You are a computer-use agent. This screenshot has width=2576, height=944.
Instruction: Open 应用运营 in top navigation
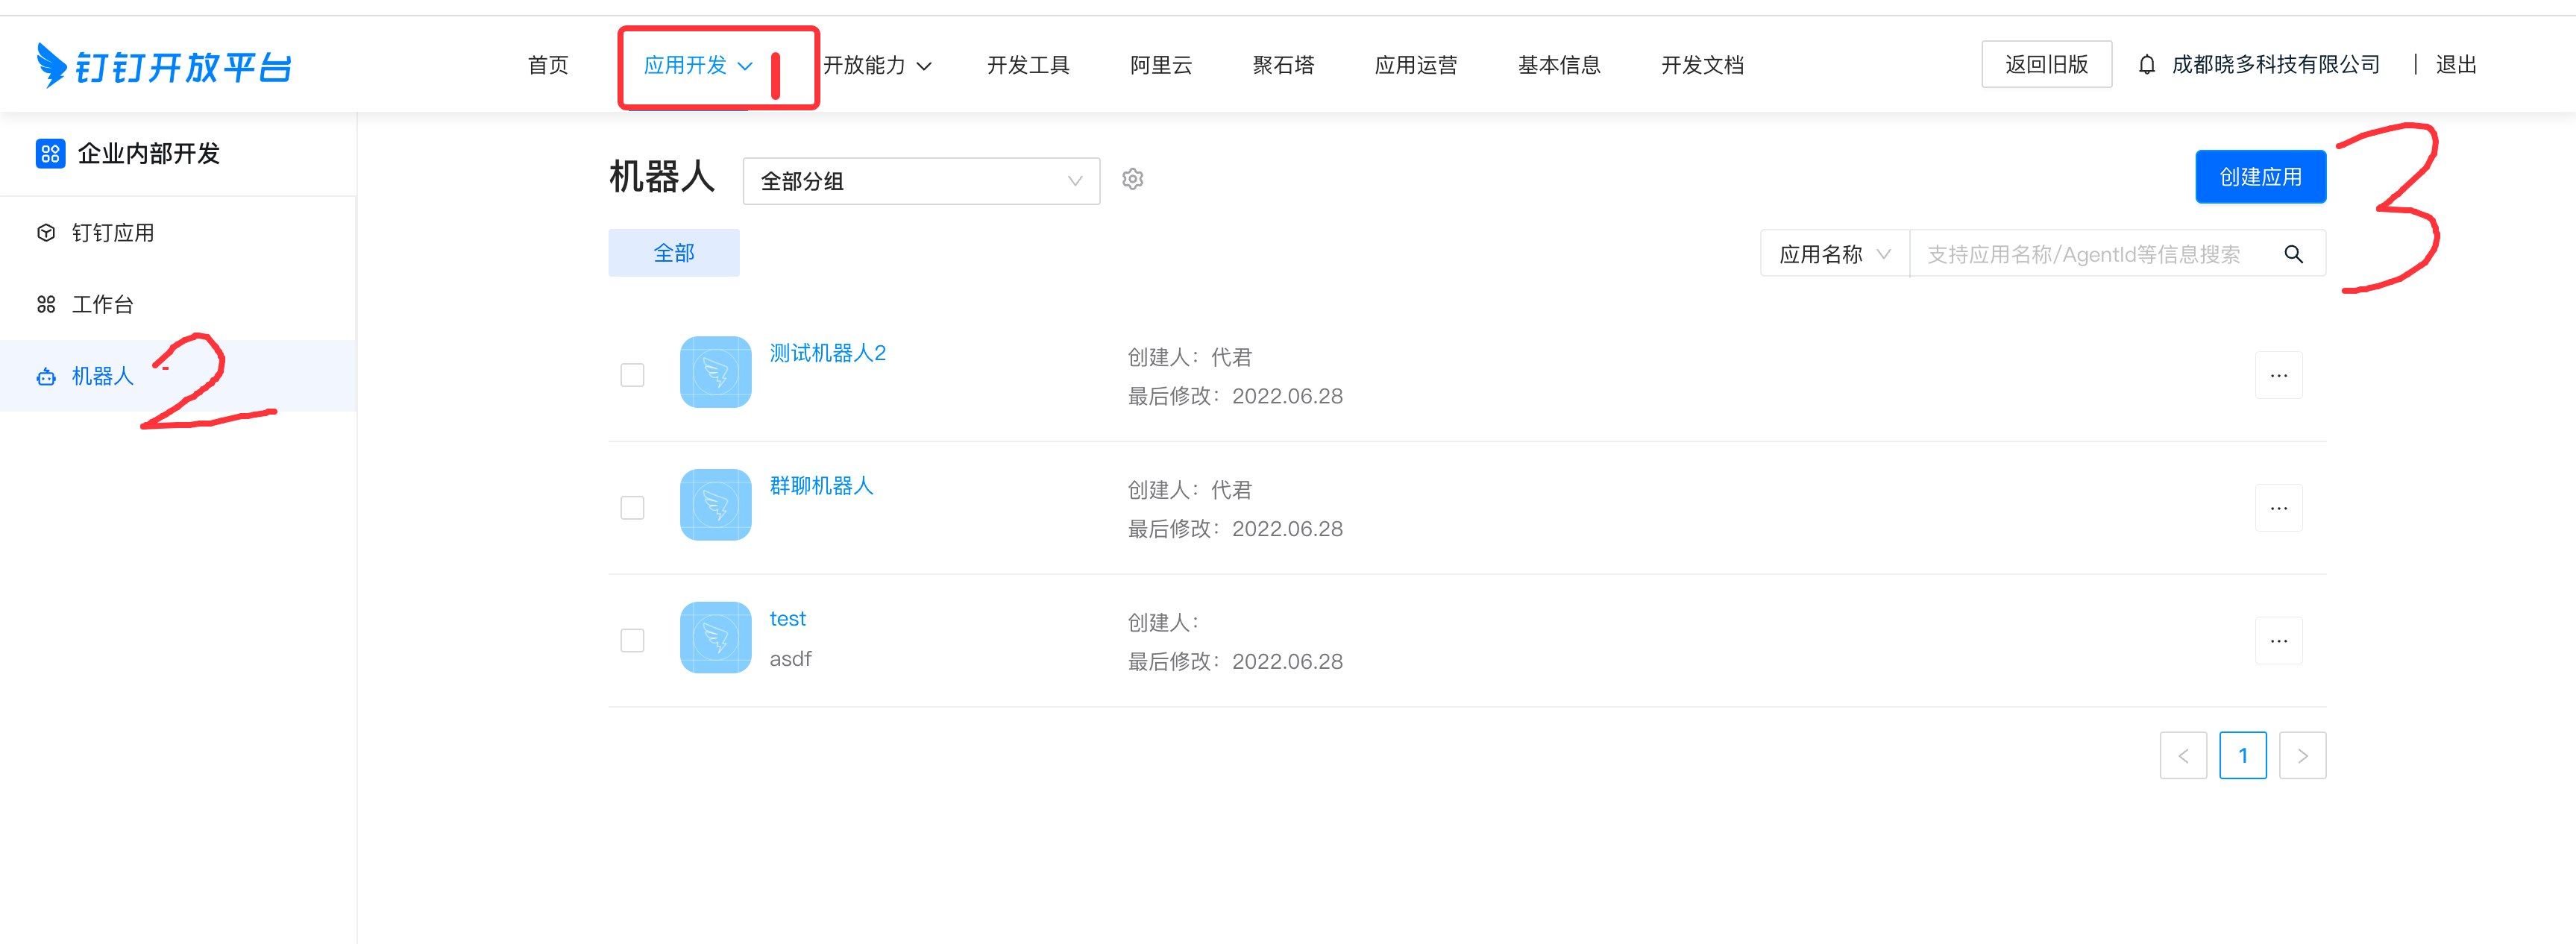tap(1416, 65)
